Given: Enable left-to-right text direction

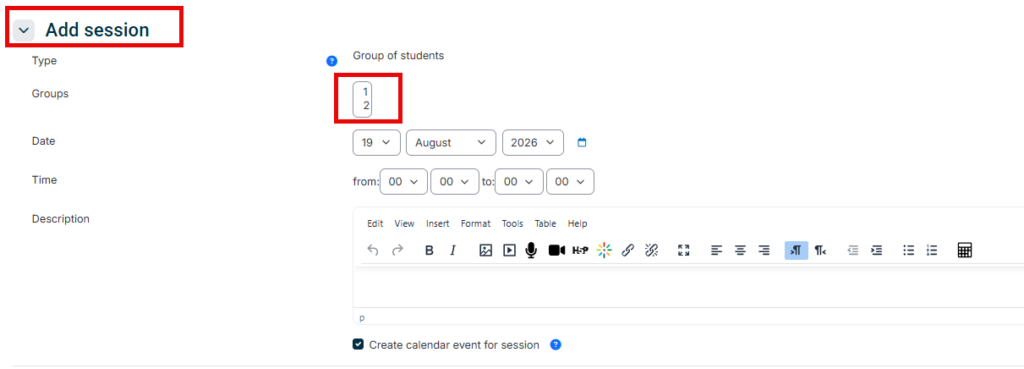Looking at the screenshot, I should [x=796, y=250].
